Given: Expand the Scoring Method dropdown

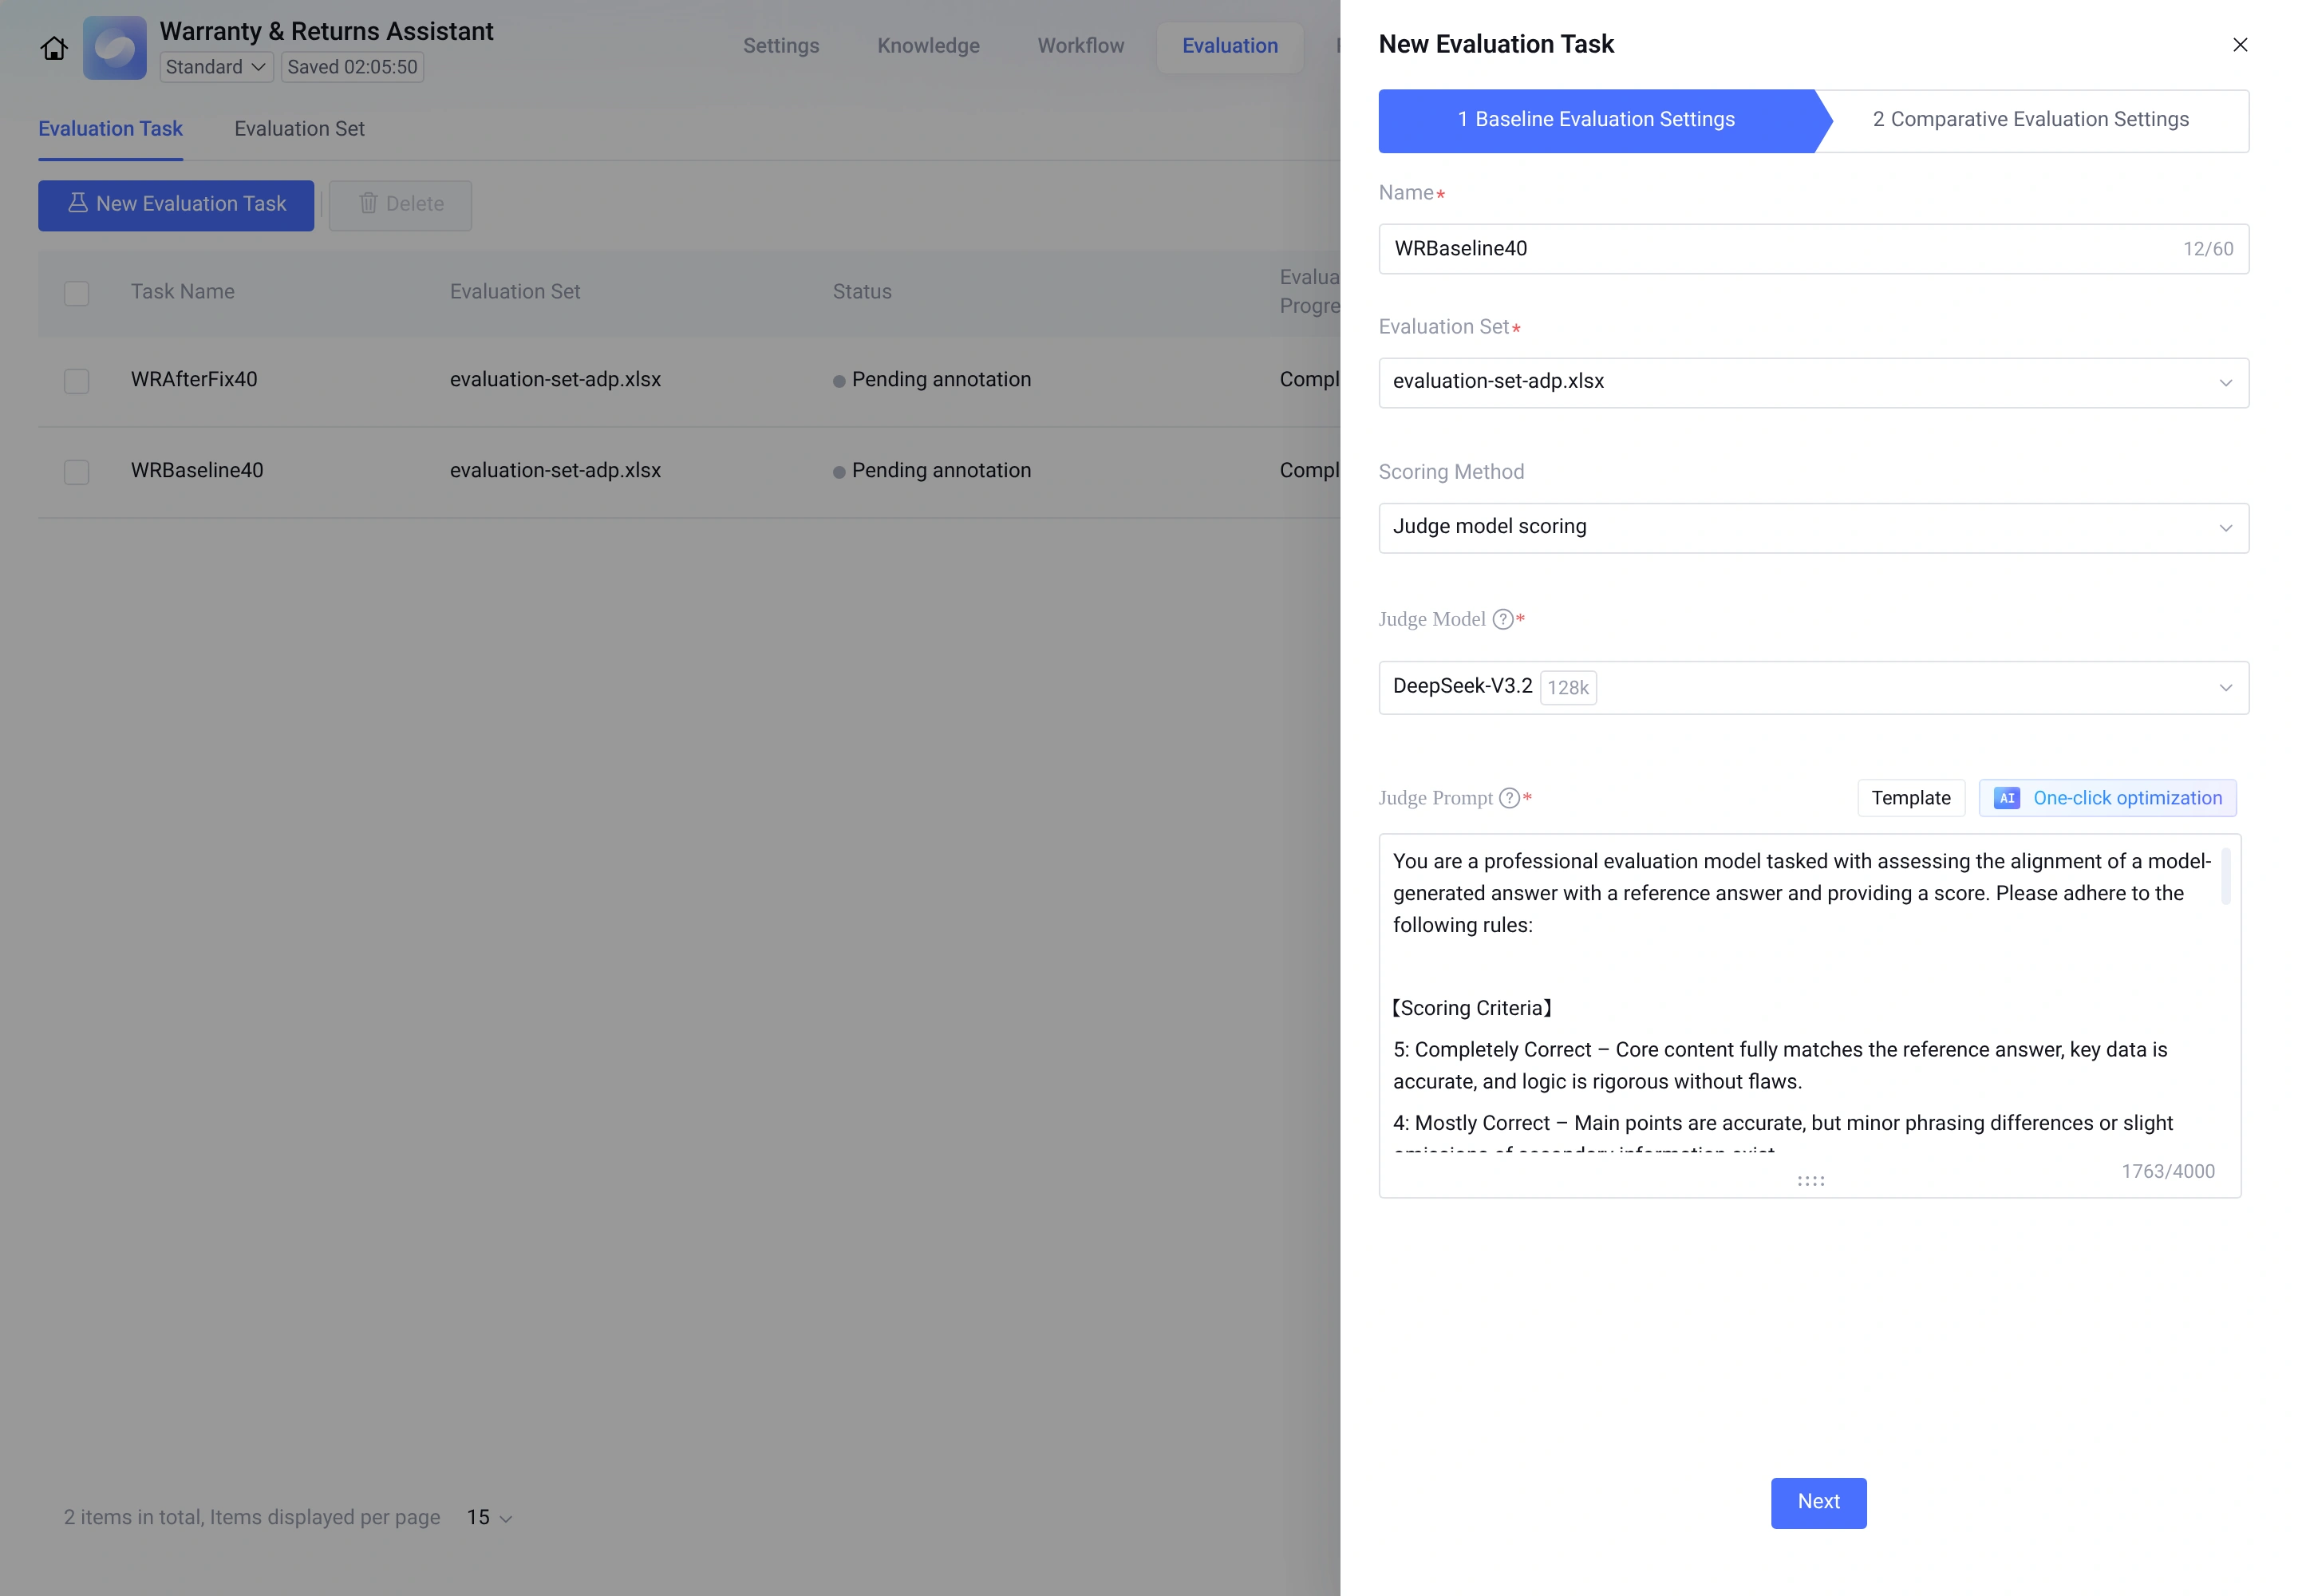Looking at the screenshot, I should [x=1813, y=527].
